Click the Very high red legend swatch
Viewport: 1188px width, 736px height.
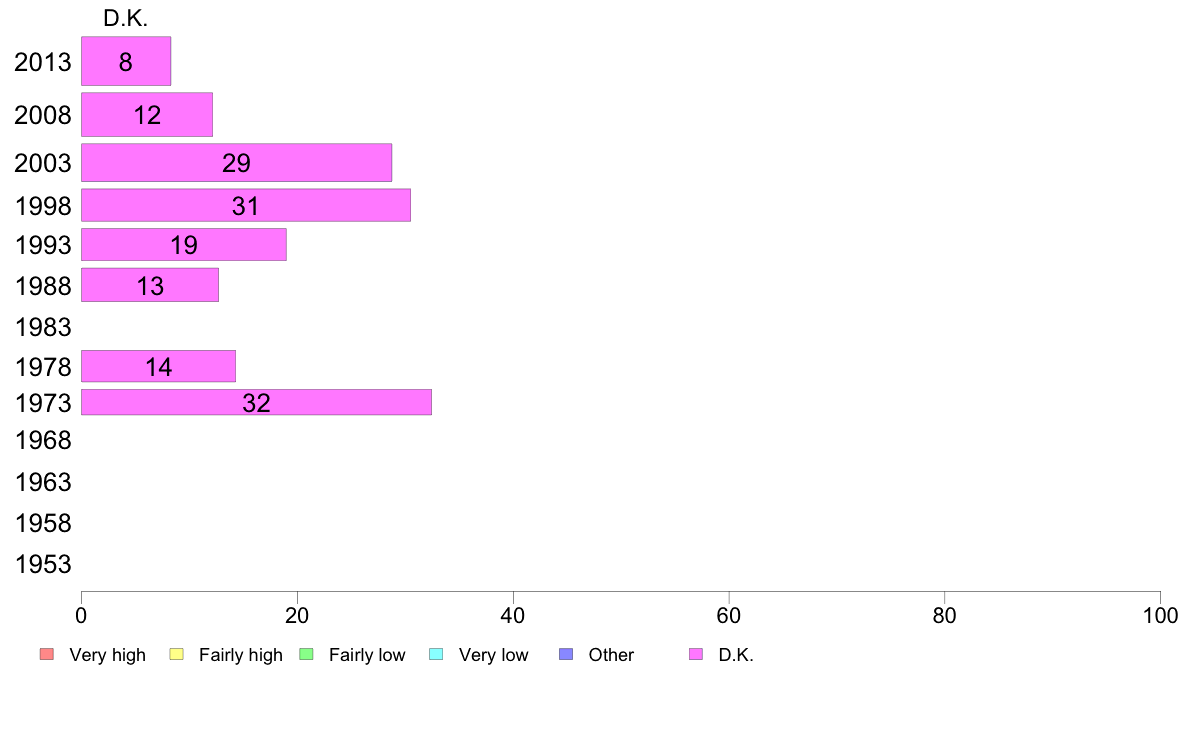click(x=47, y=654)
